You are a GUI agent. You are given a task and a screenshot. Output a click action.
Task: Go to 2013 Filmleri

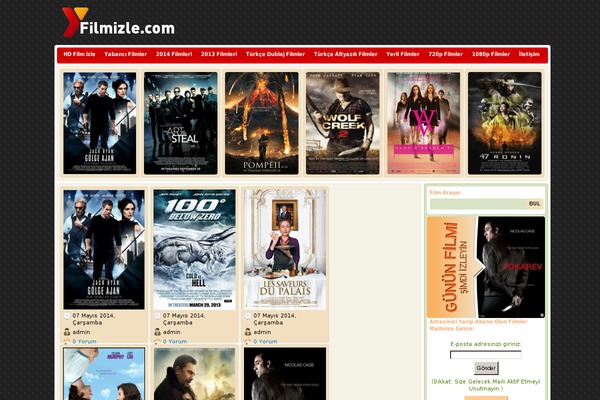219,54
